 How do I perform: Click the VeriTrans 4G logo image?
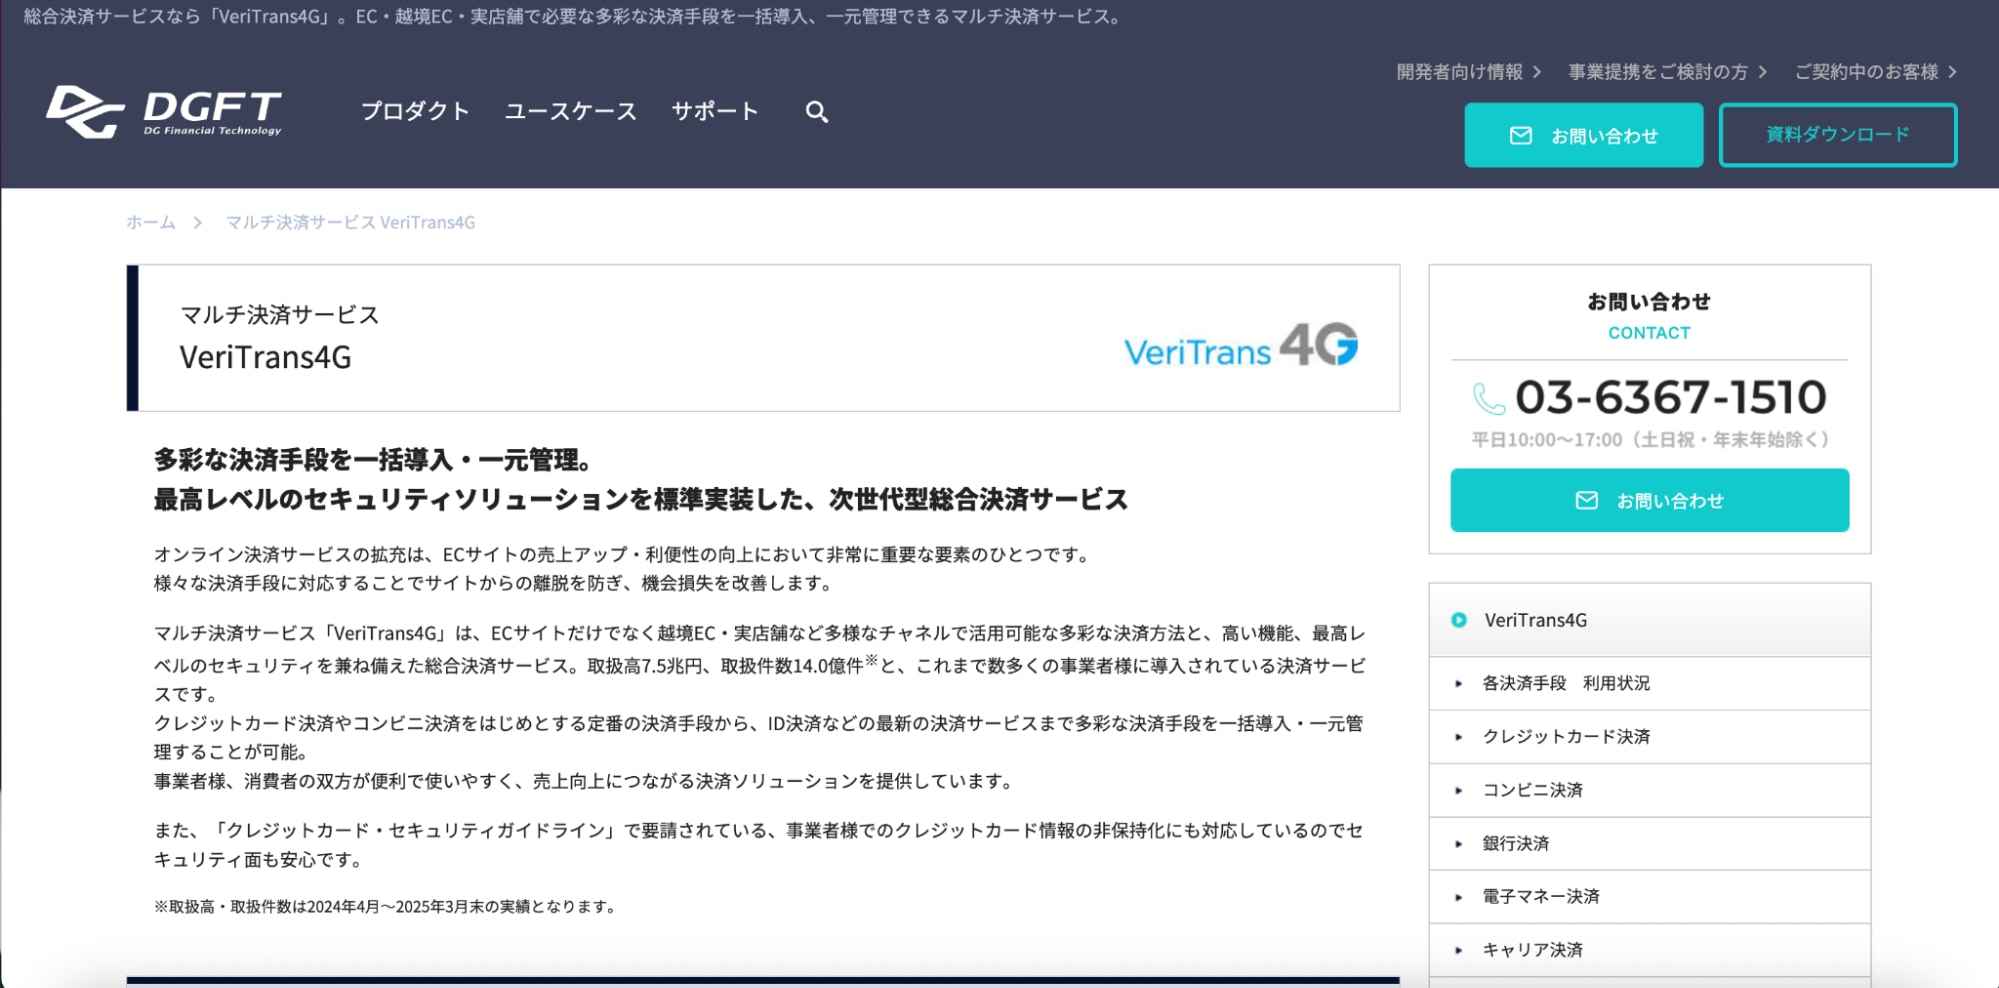pos(1240,345)
